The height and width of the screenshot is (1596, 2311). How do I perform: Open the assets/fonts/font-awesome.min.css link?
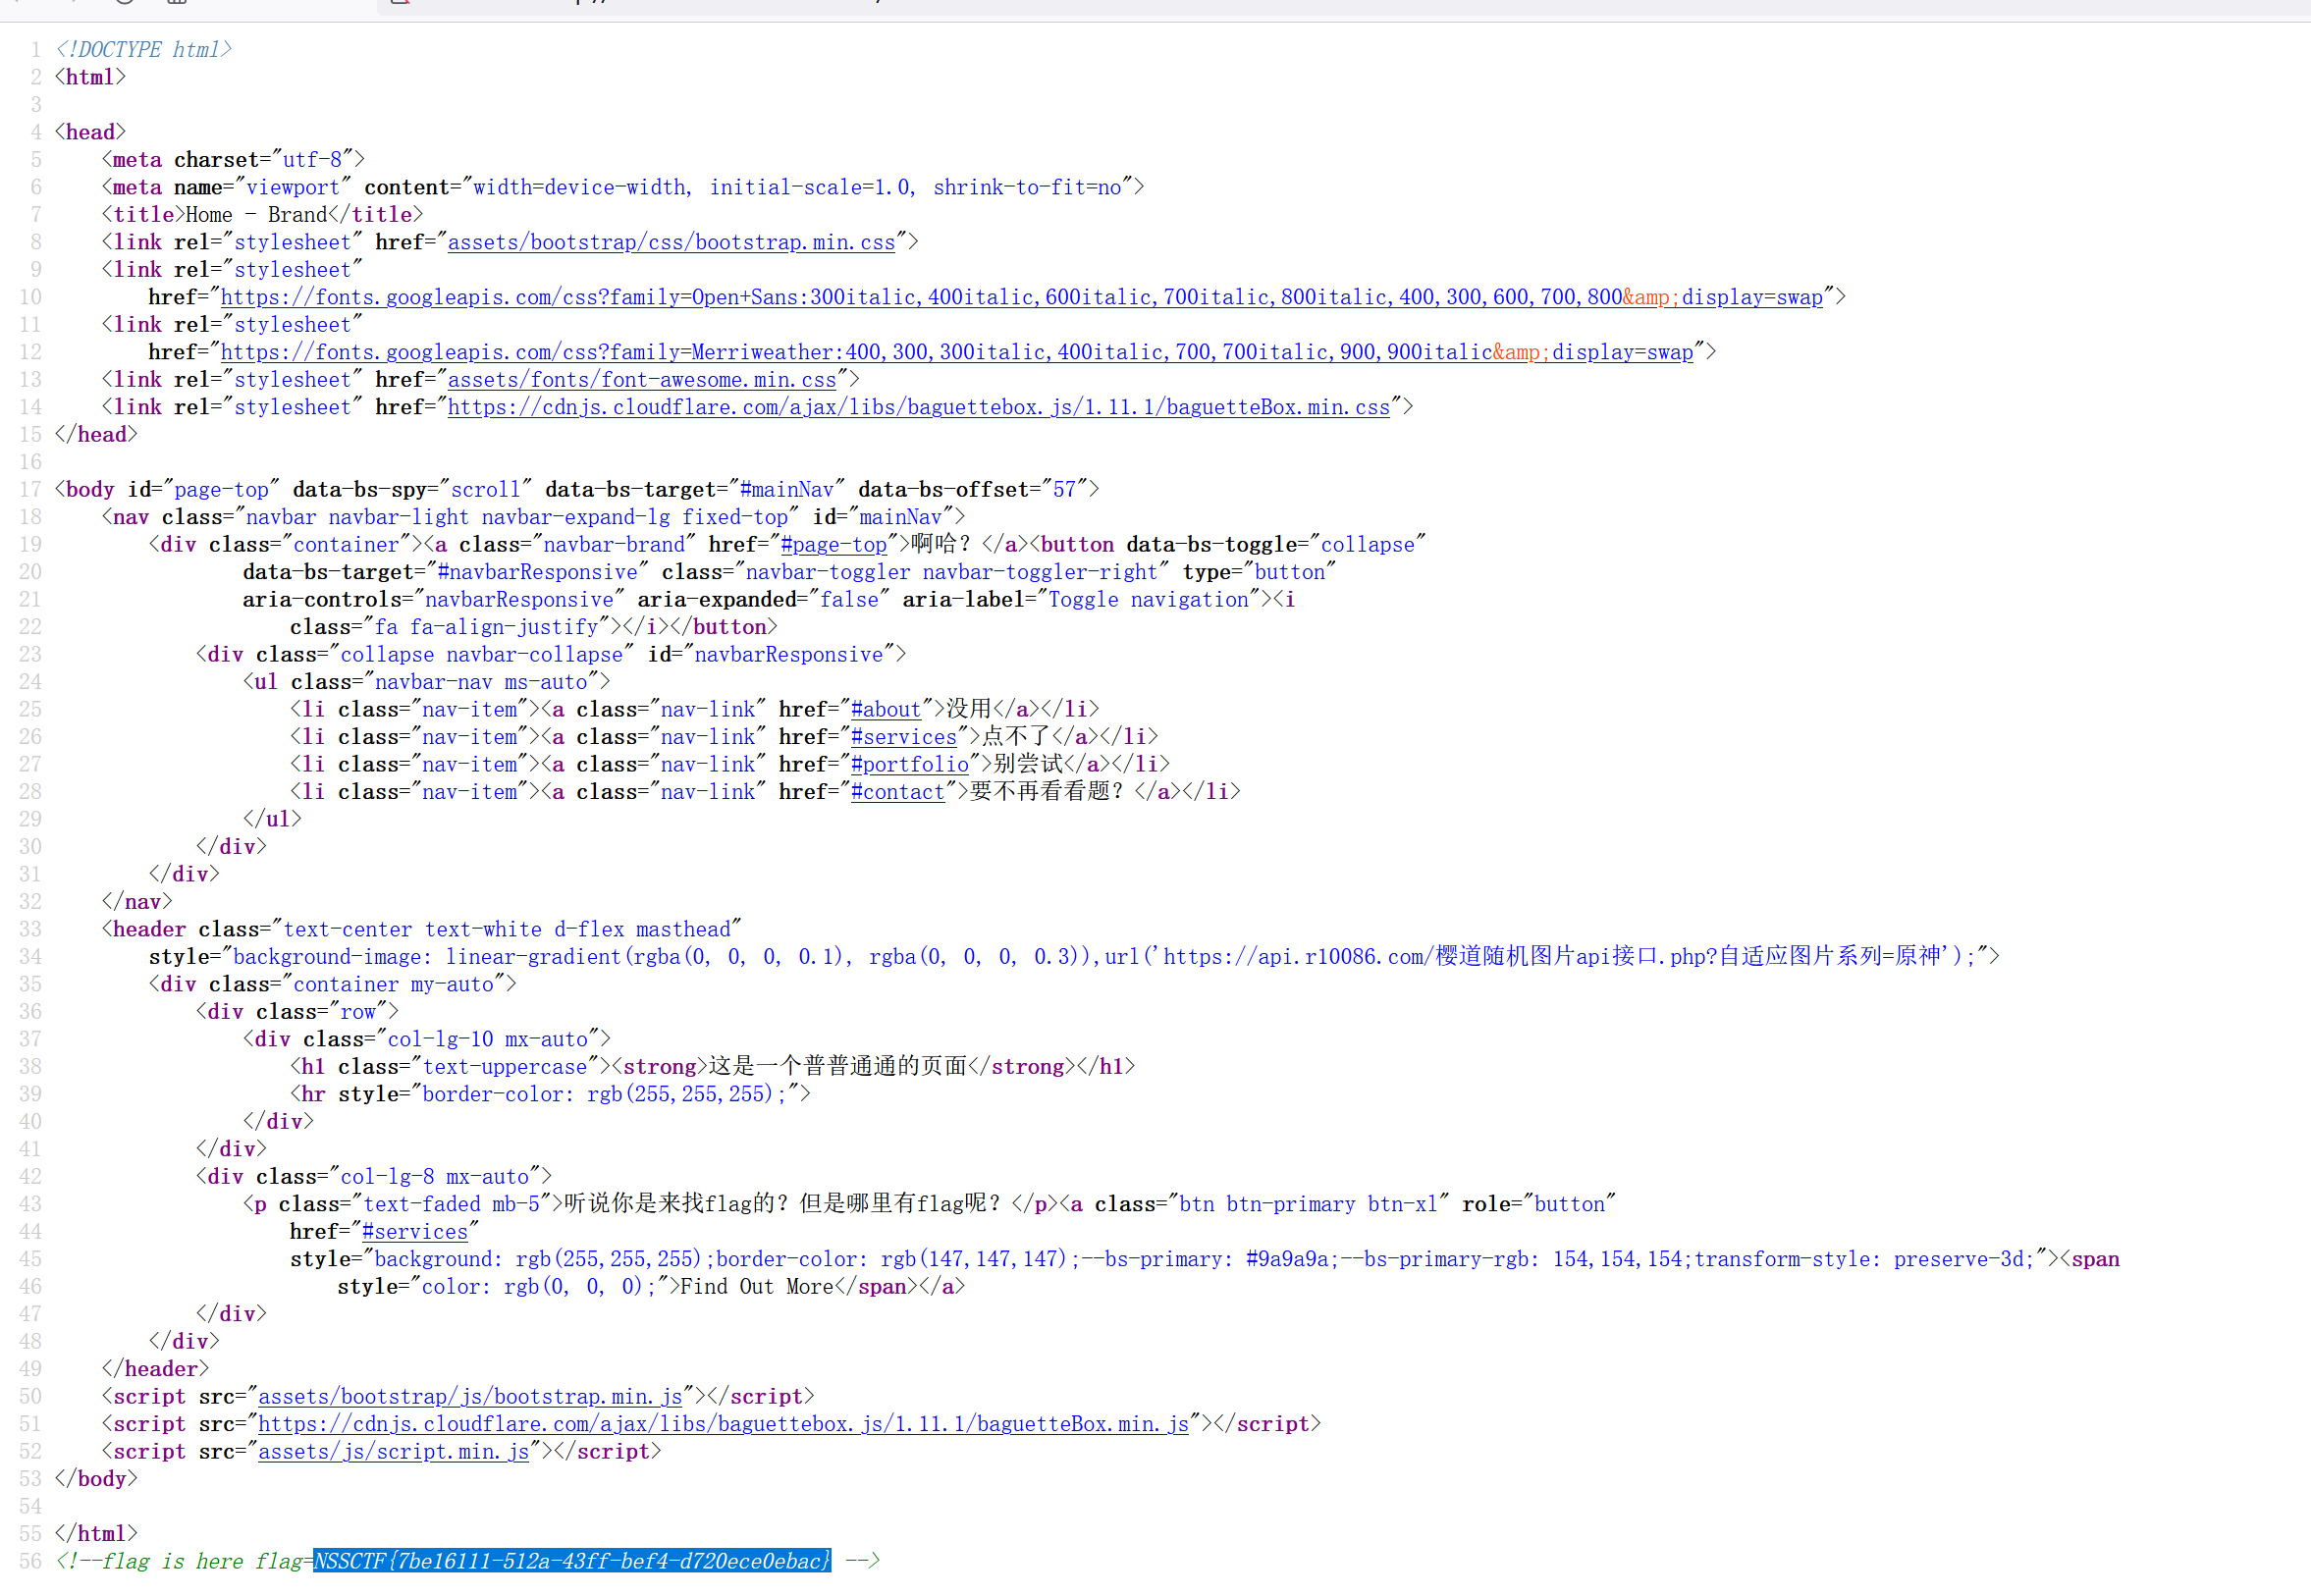tap(641, 380)
